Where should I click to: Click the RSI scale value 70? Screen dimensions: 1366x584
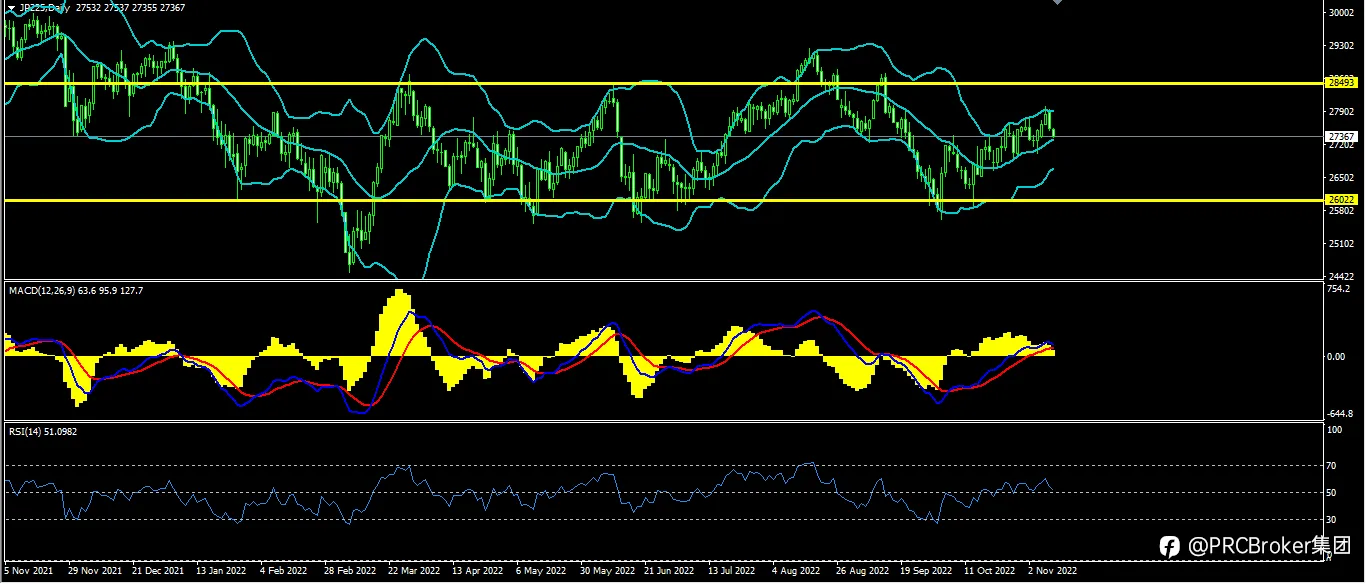[x=1332, y=466]
